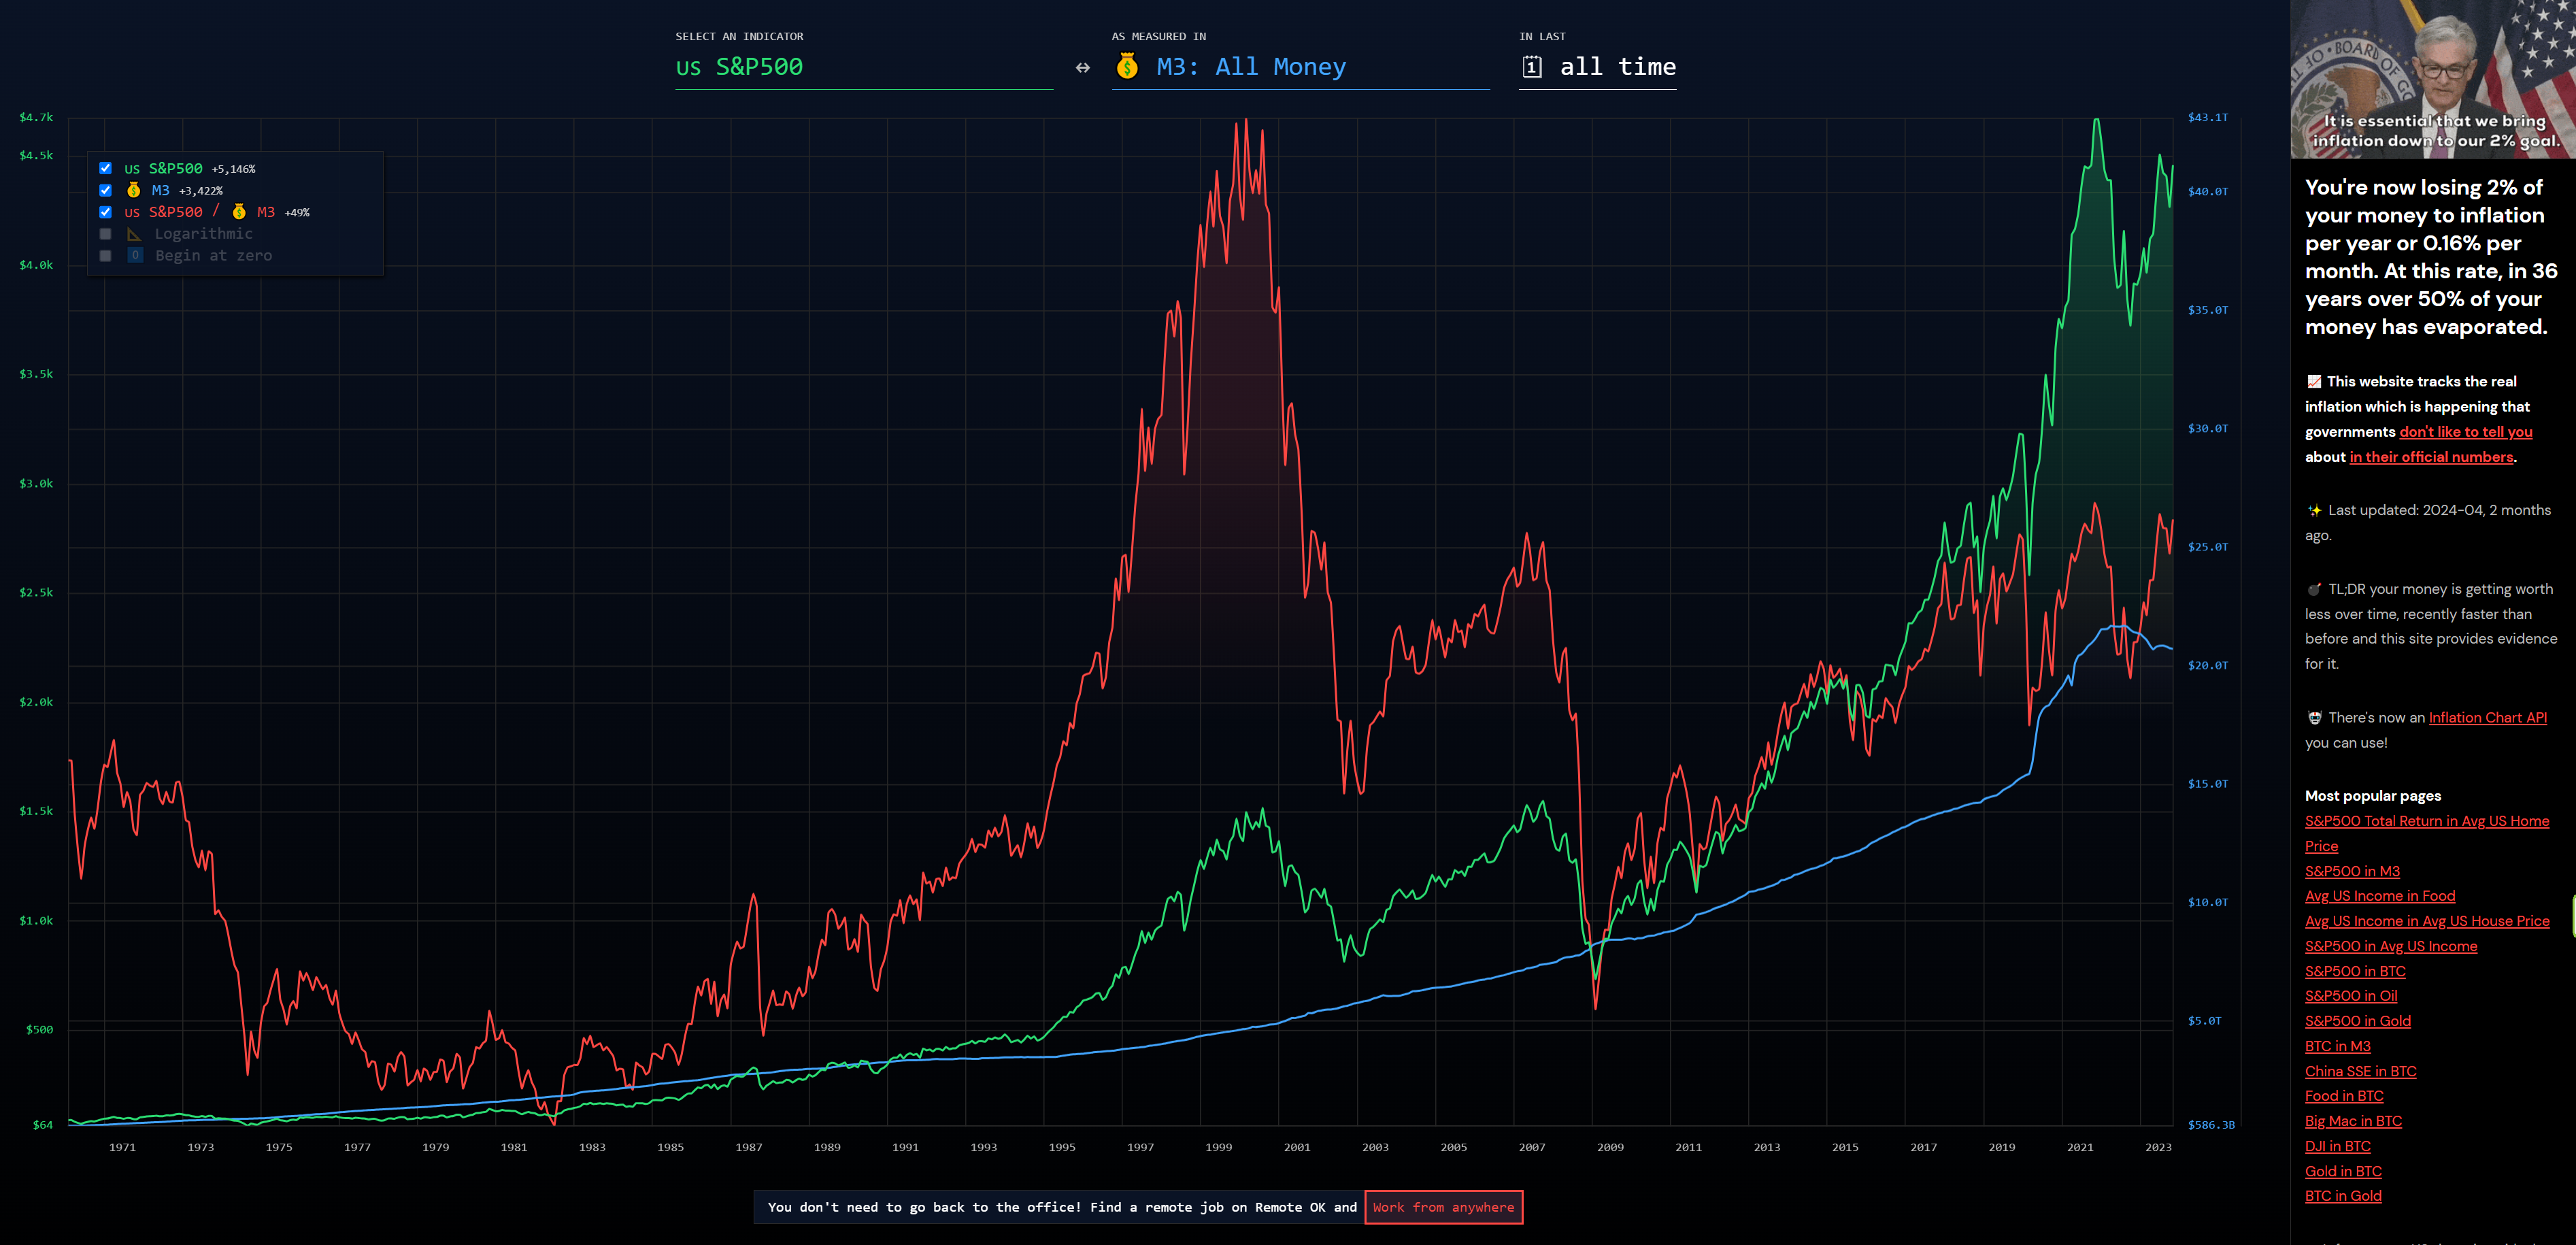Image resolution: width=2576 pixels, height=1245 pixels.
Task: Click the sparkle icon before Last updated
Action: (x=2314, y=510)
